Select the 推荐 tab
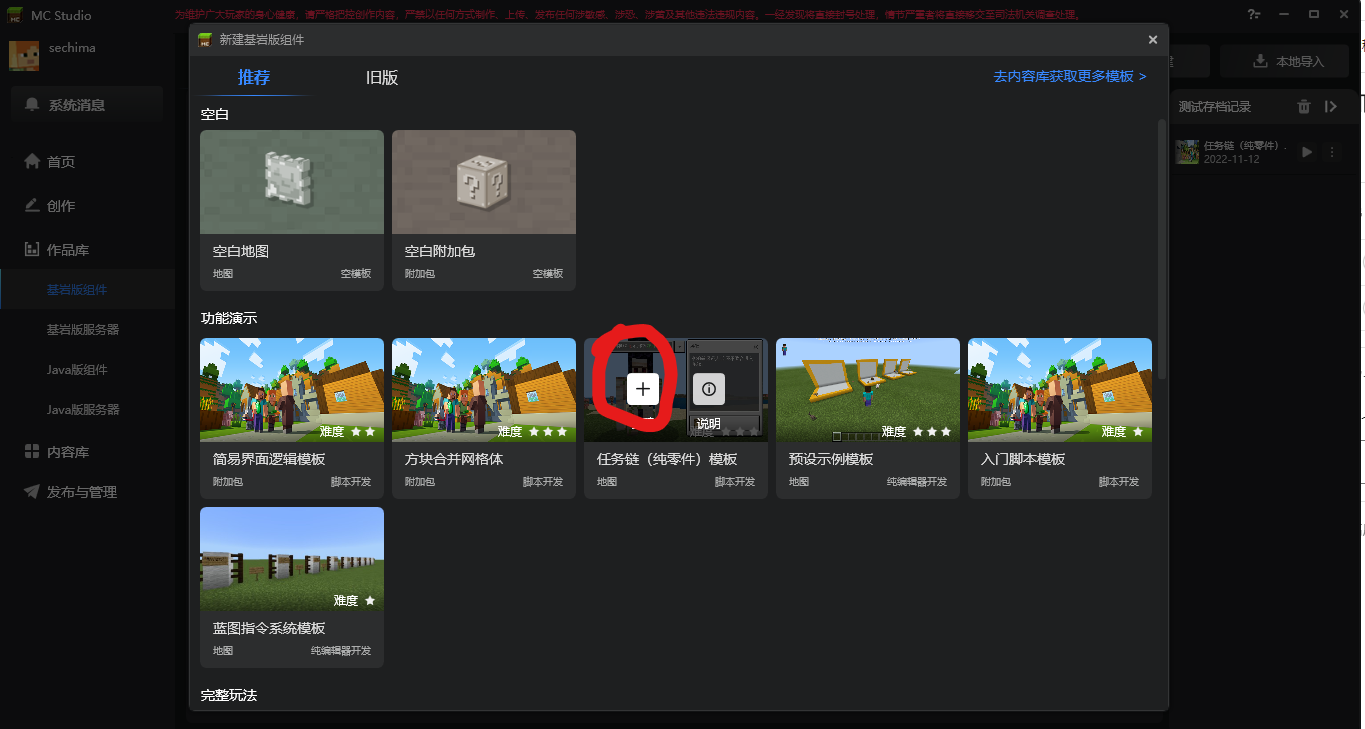Image resolution: width=1365 pixels, height=729 pixels. [254, 78]
